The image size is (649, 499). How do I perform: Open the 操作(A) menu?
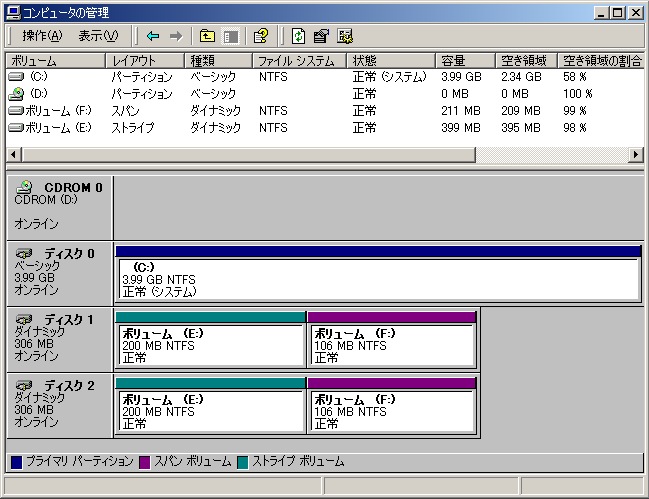point(42,36)
